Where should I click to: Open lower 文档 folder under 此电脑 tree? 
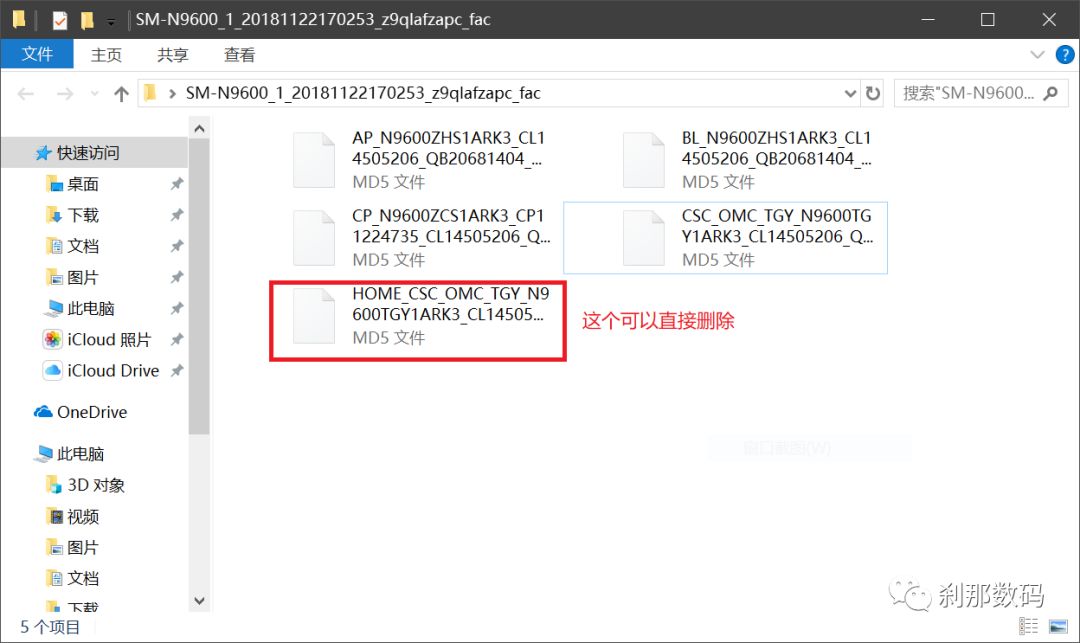(83, 578)
